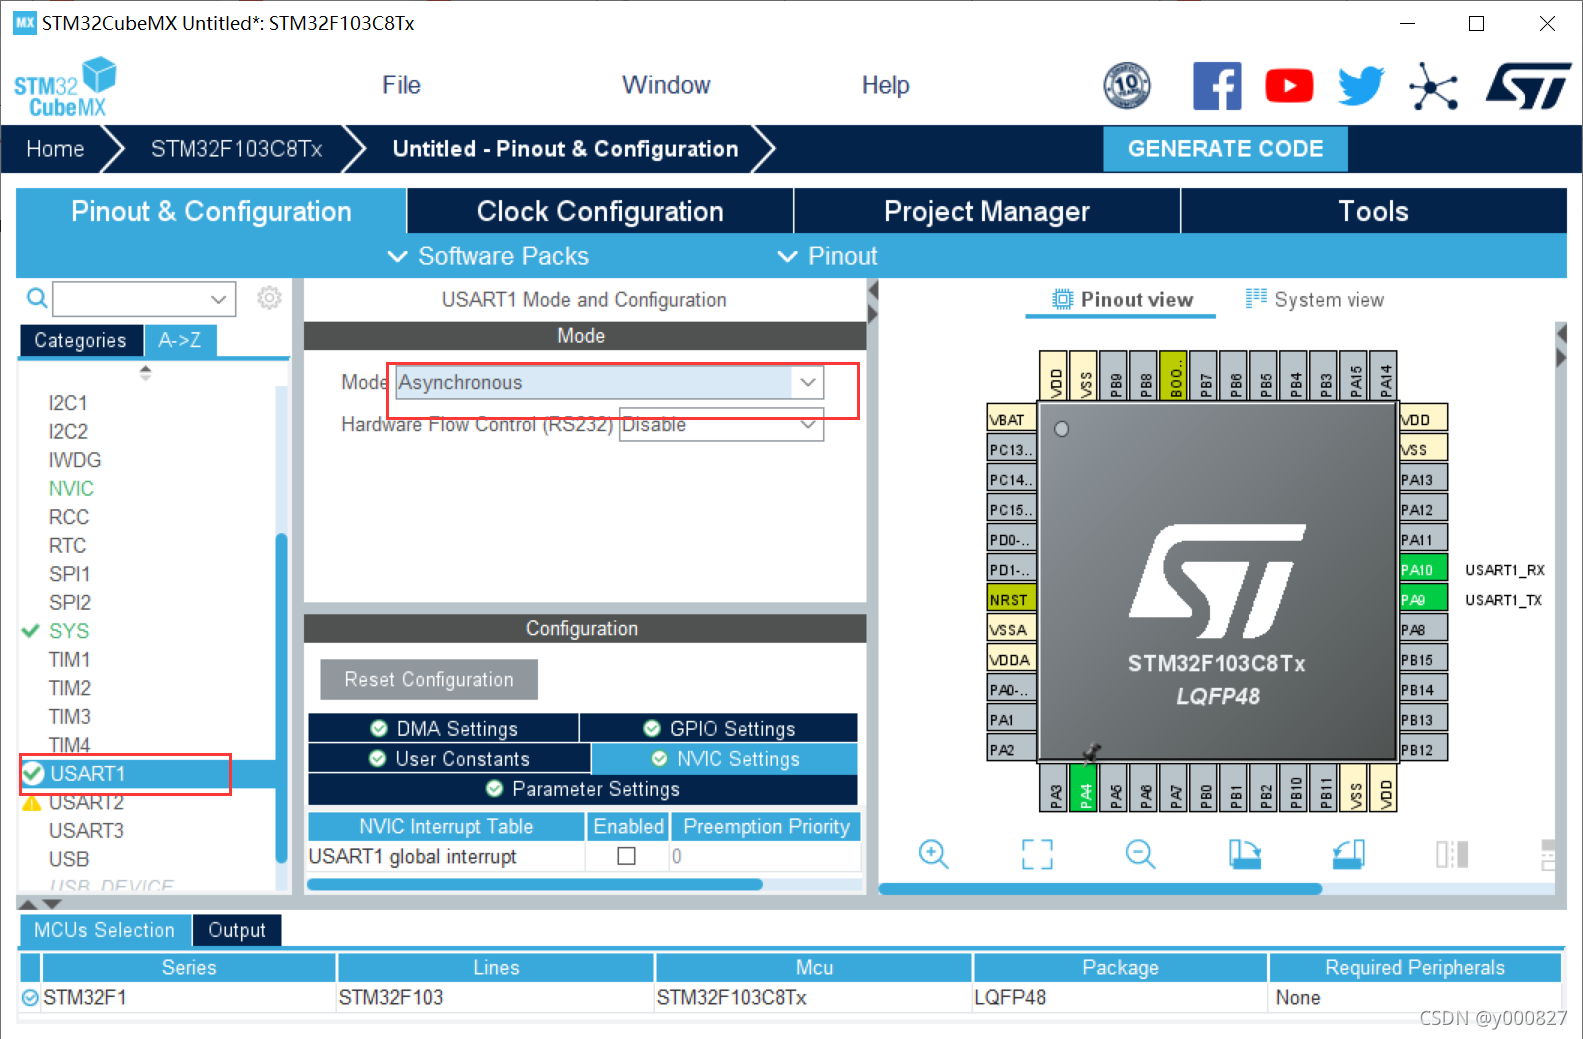Click the STM32CubeMX logo
Screen dimensions: 1583x1039
pyautogui.click(x=65, y=88)
